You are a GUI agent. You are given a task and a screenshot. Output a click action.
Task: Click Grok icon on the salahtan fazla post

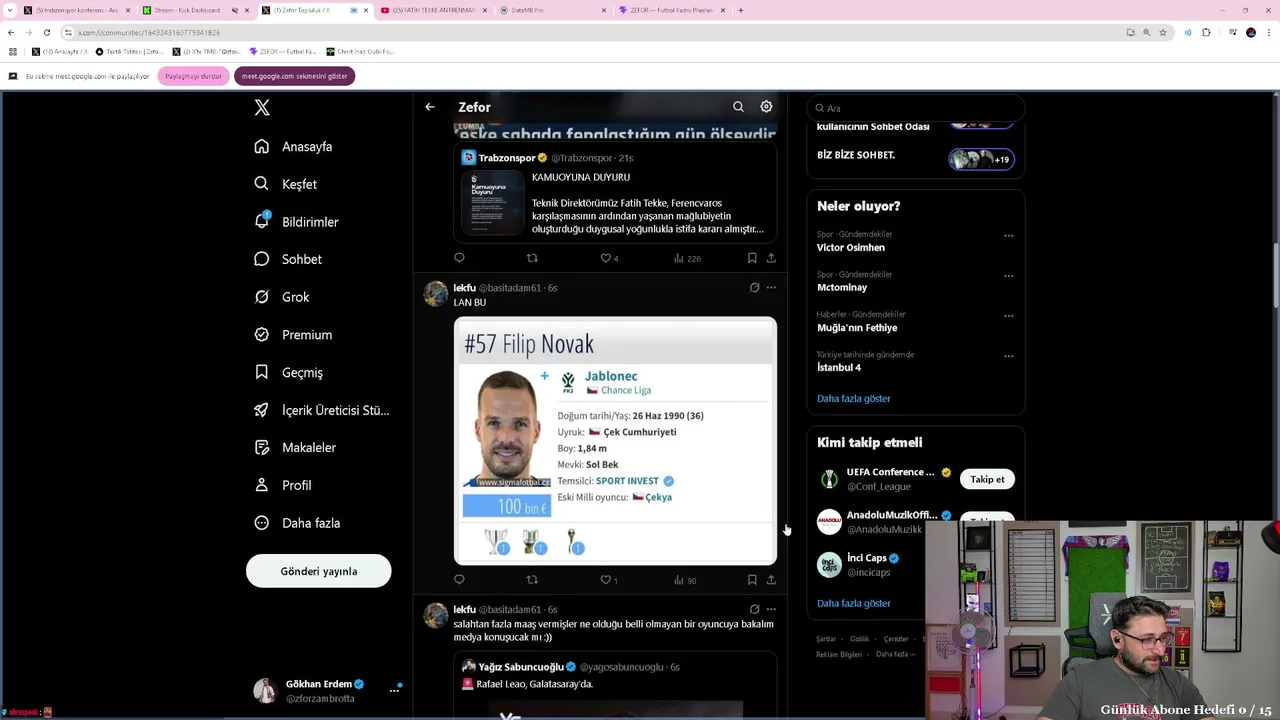point(754,609)
